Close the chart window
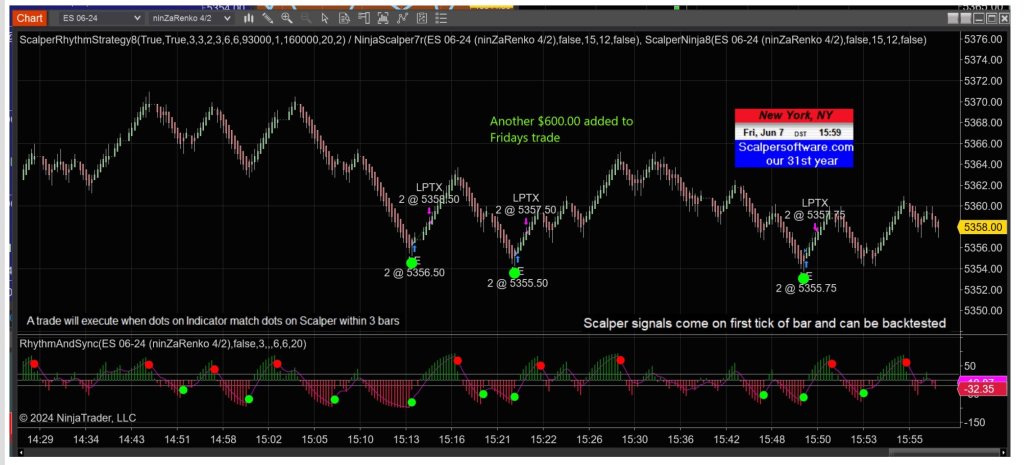This screenshot has height=465, width=1024. click(x=1004, y=18)
